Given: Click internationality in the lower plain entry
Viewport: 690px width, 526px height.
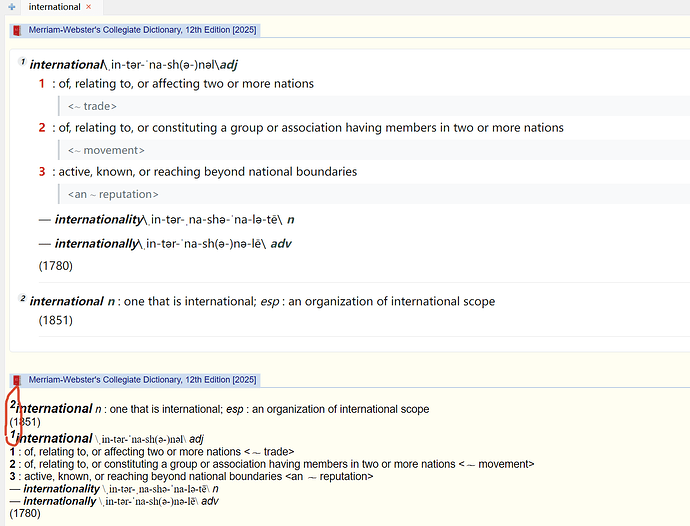Looking at the screenshot, I should click(x=61, y=489).
